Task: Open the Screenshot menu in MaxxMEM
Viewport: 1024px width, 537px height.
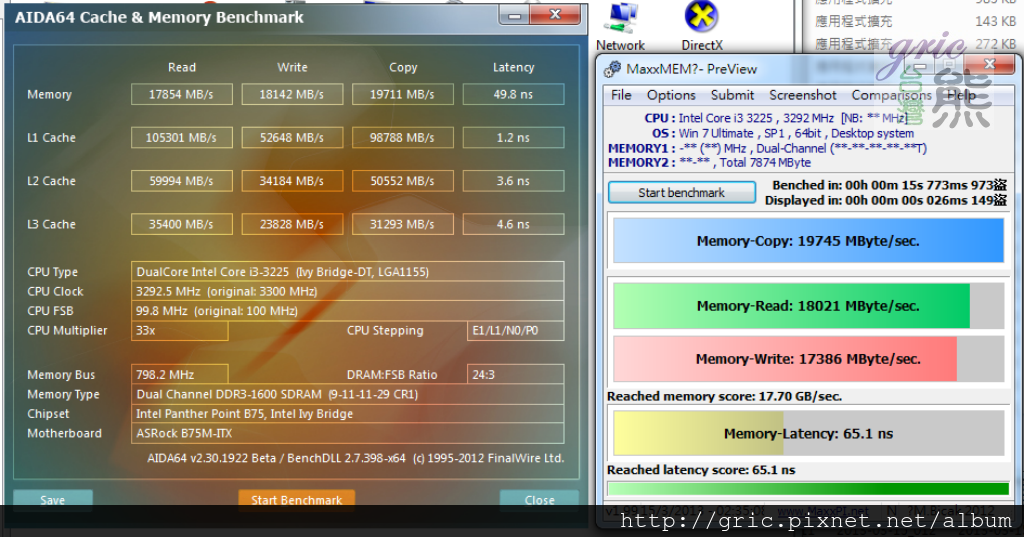Action: (803, 95)
